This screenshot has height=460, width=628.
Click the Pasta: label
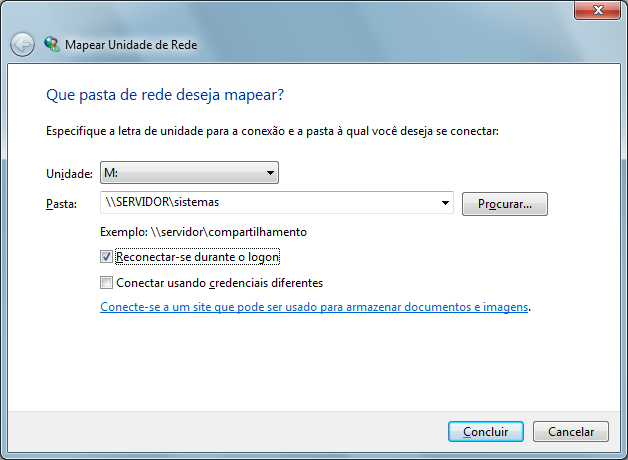(62, 204)
